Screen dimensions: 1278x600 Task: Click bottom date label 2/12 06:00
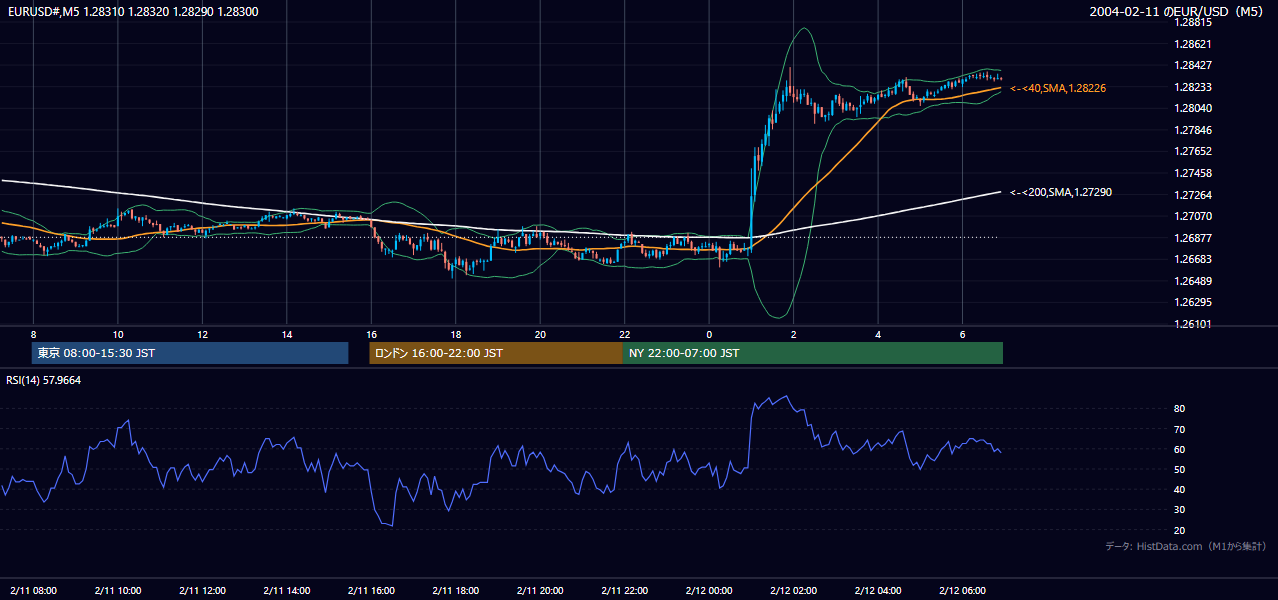pyautogui.click(x=963, y=590)
